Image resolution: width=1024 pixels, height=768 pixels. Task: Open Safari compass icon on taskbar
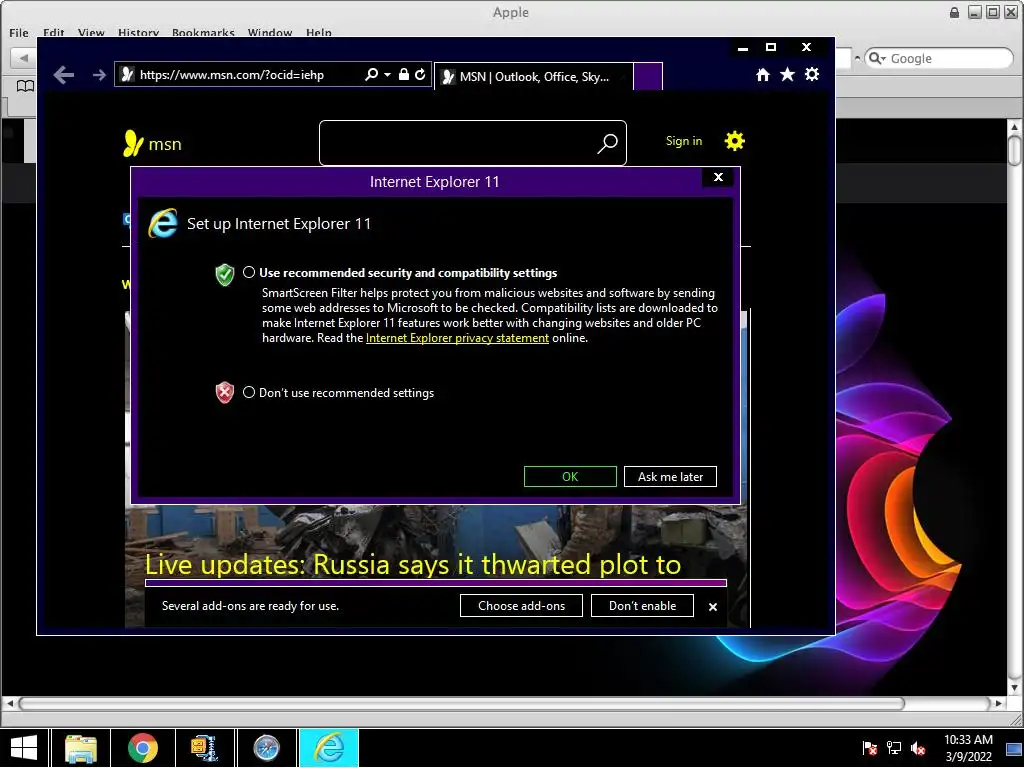(266, 748)
